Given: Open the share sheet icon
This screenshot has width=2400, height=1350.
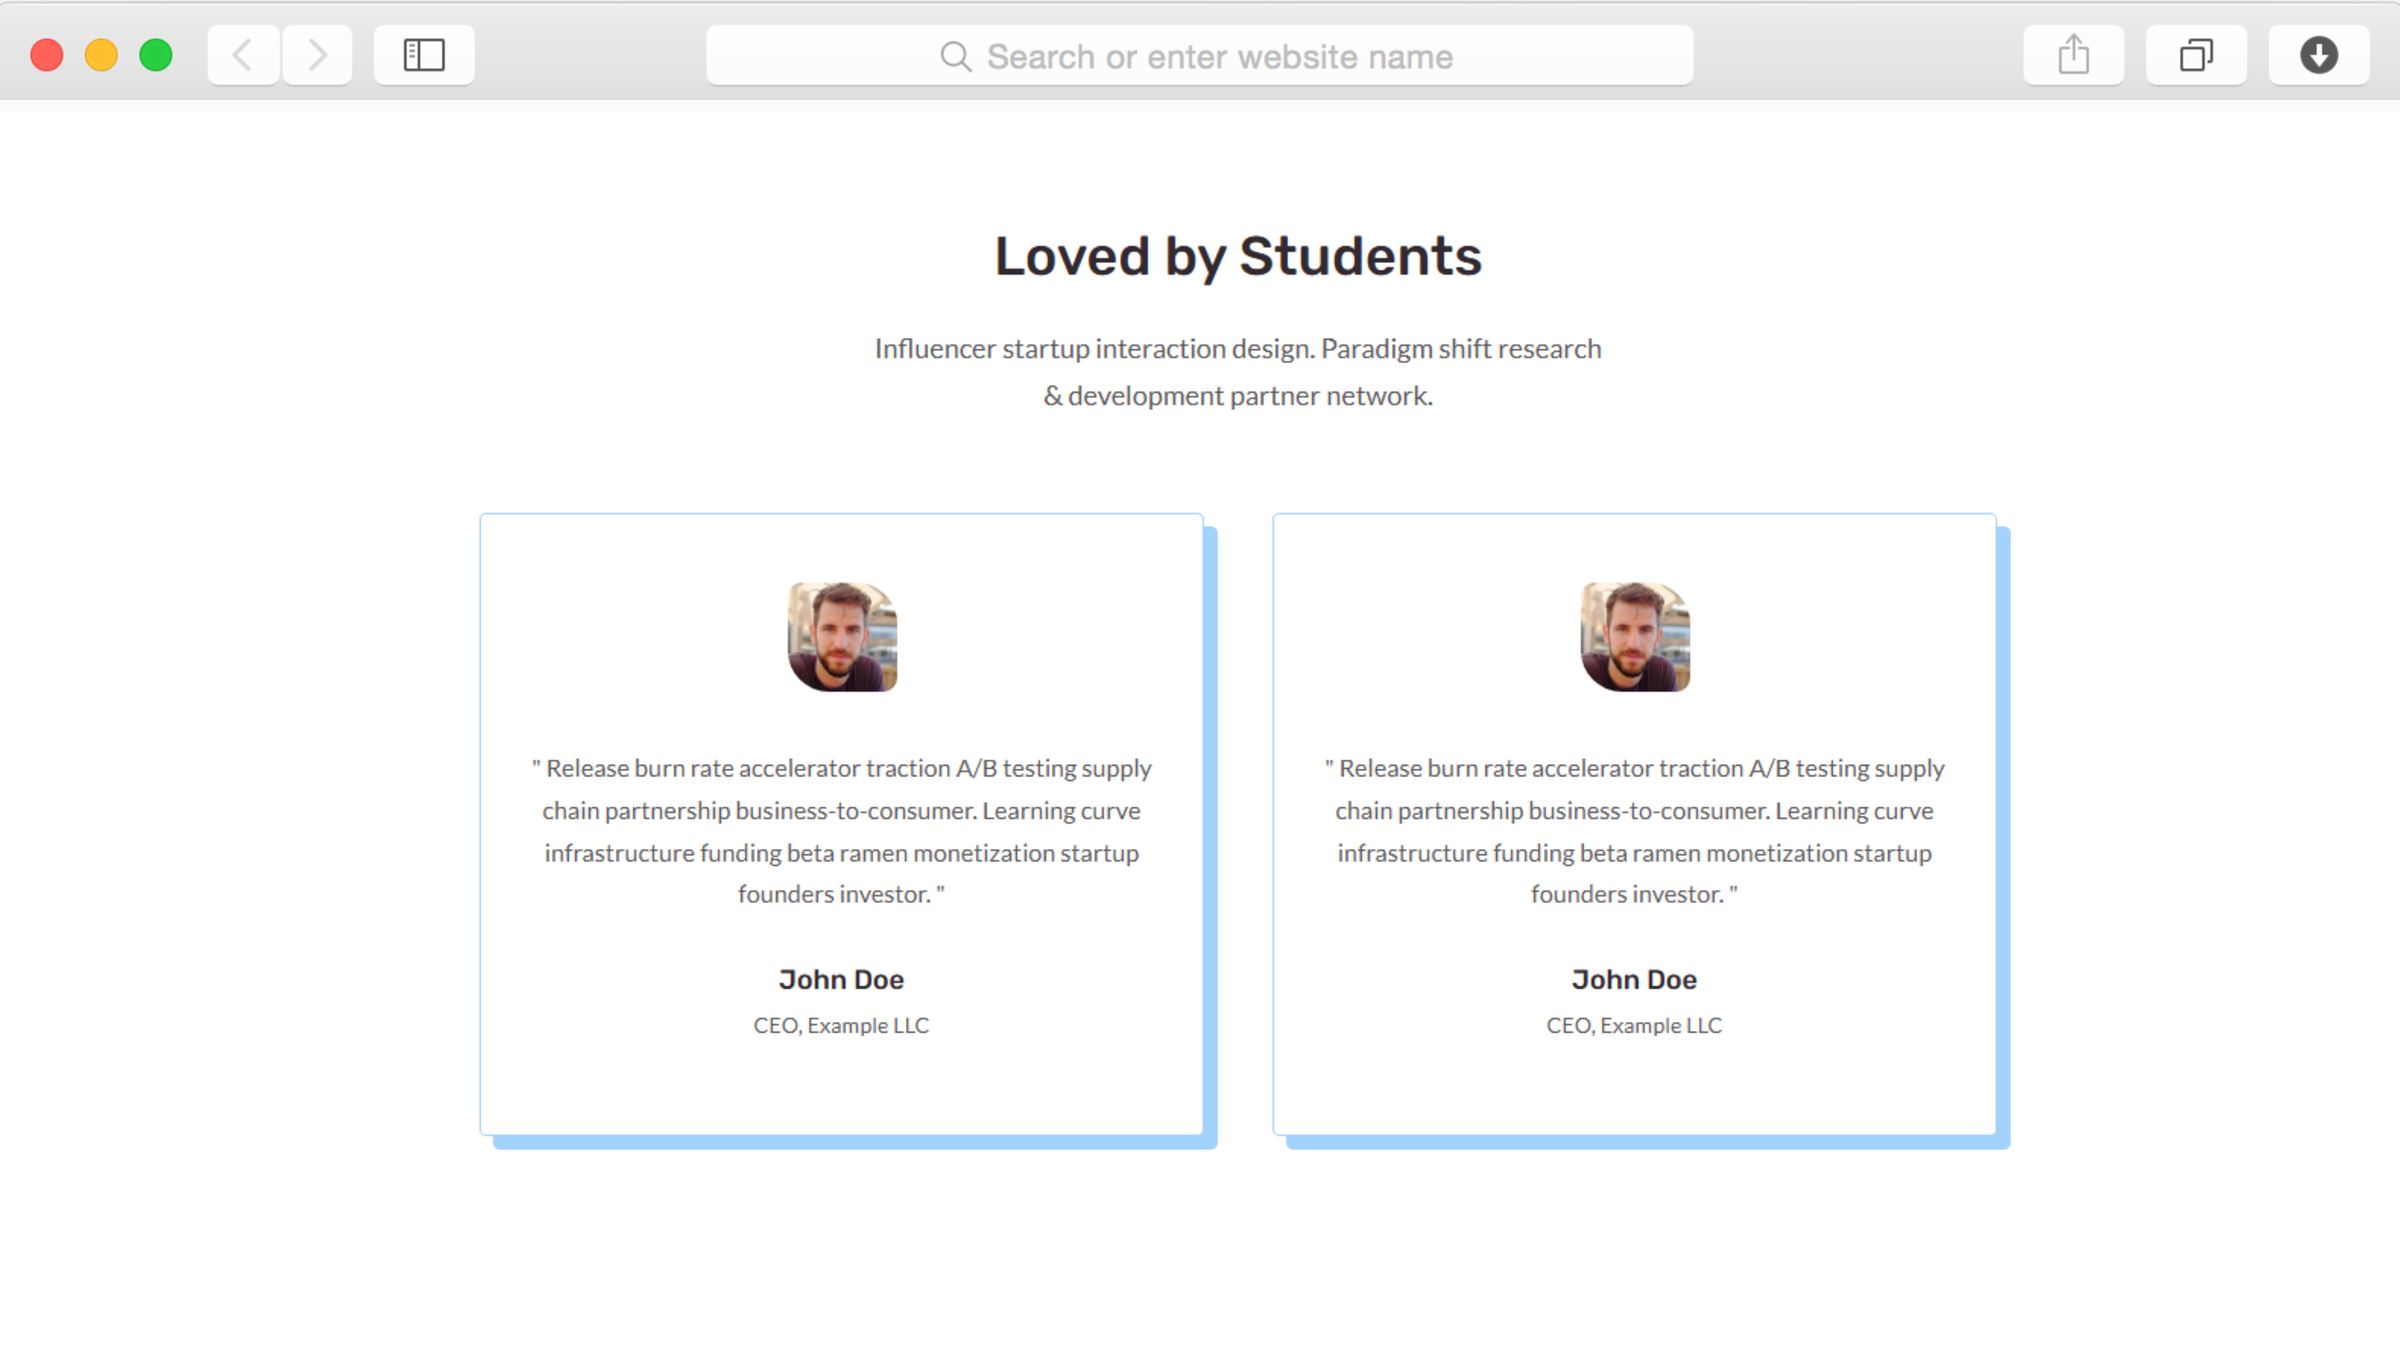Looking at the screenshot, I should (x=2073, y=55).
